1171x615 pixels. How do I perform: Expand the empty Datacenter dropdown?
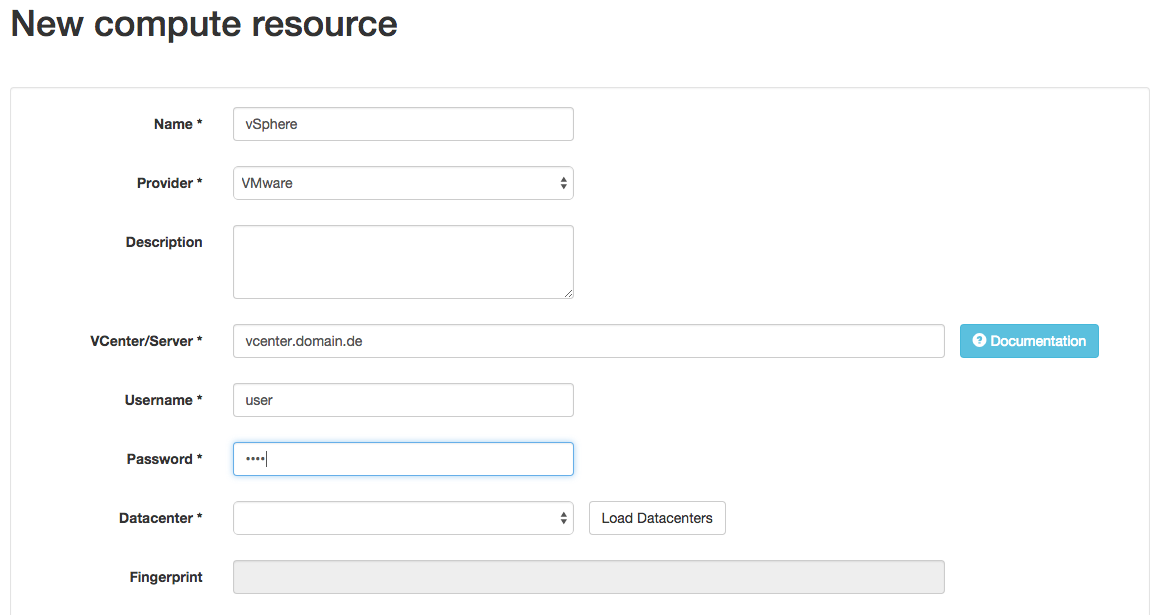pos(403,518)
